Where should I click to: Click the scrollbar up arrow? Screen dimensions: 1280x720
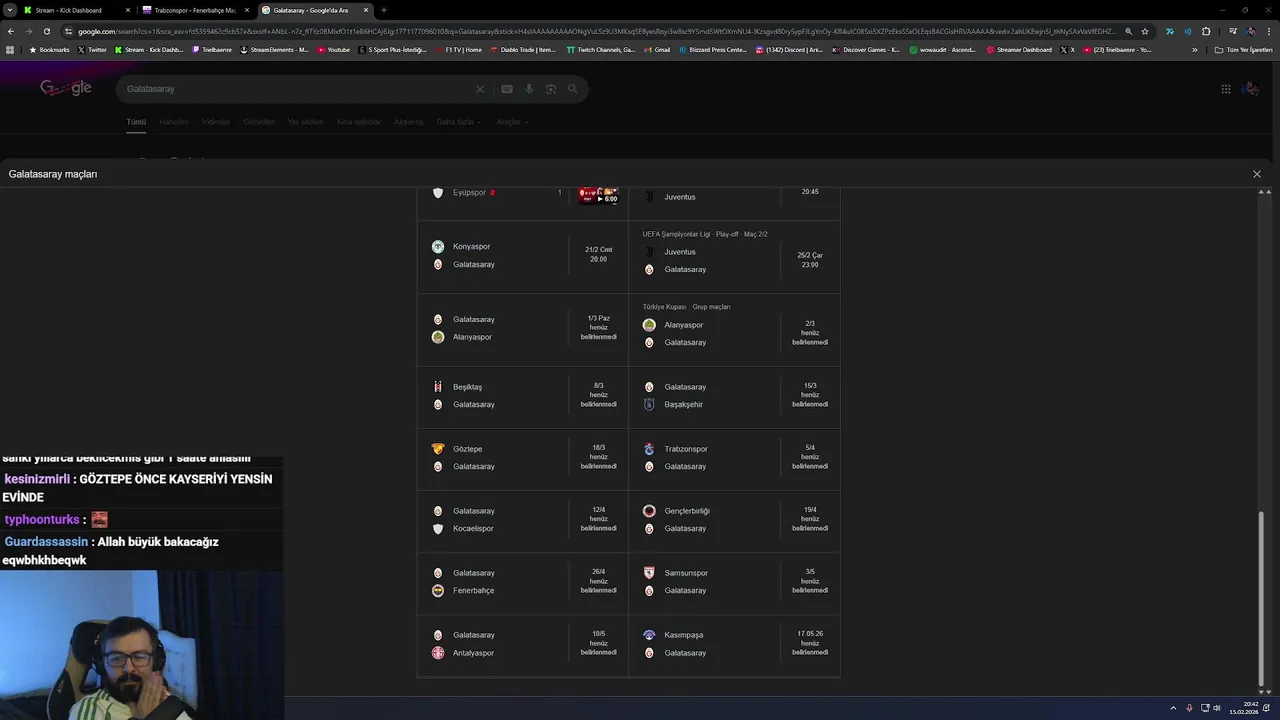[x=1262, y=192]
